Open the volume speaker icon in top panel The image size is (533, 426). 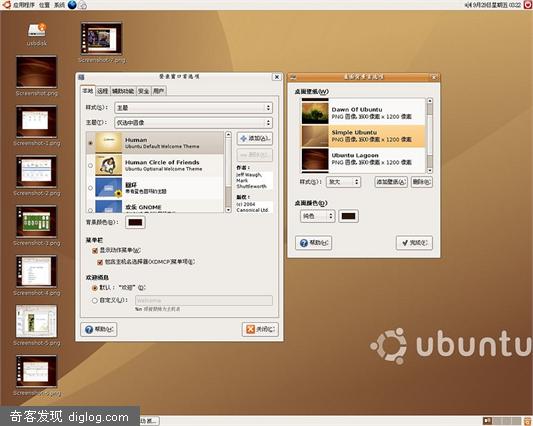point(468,5)
